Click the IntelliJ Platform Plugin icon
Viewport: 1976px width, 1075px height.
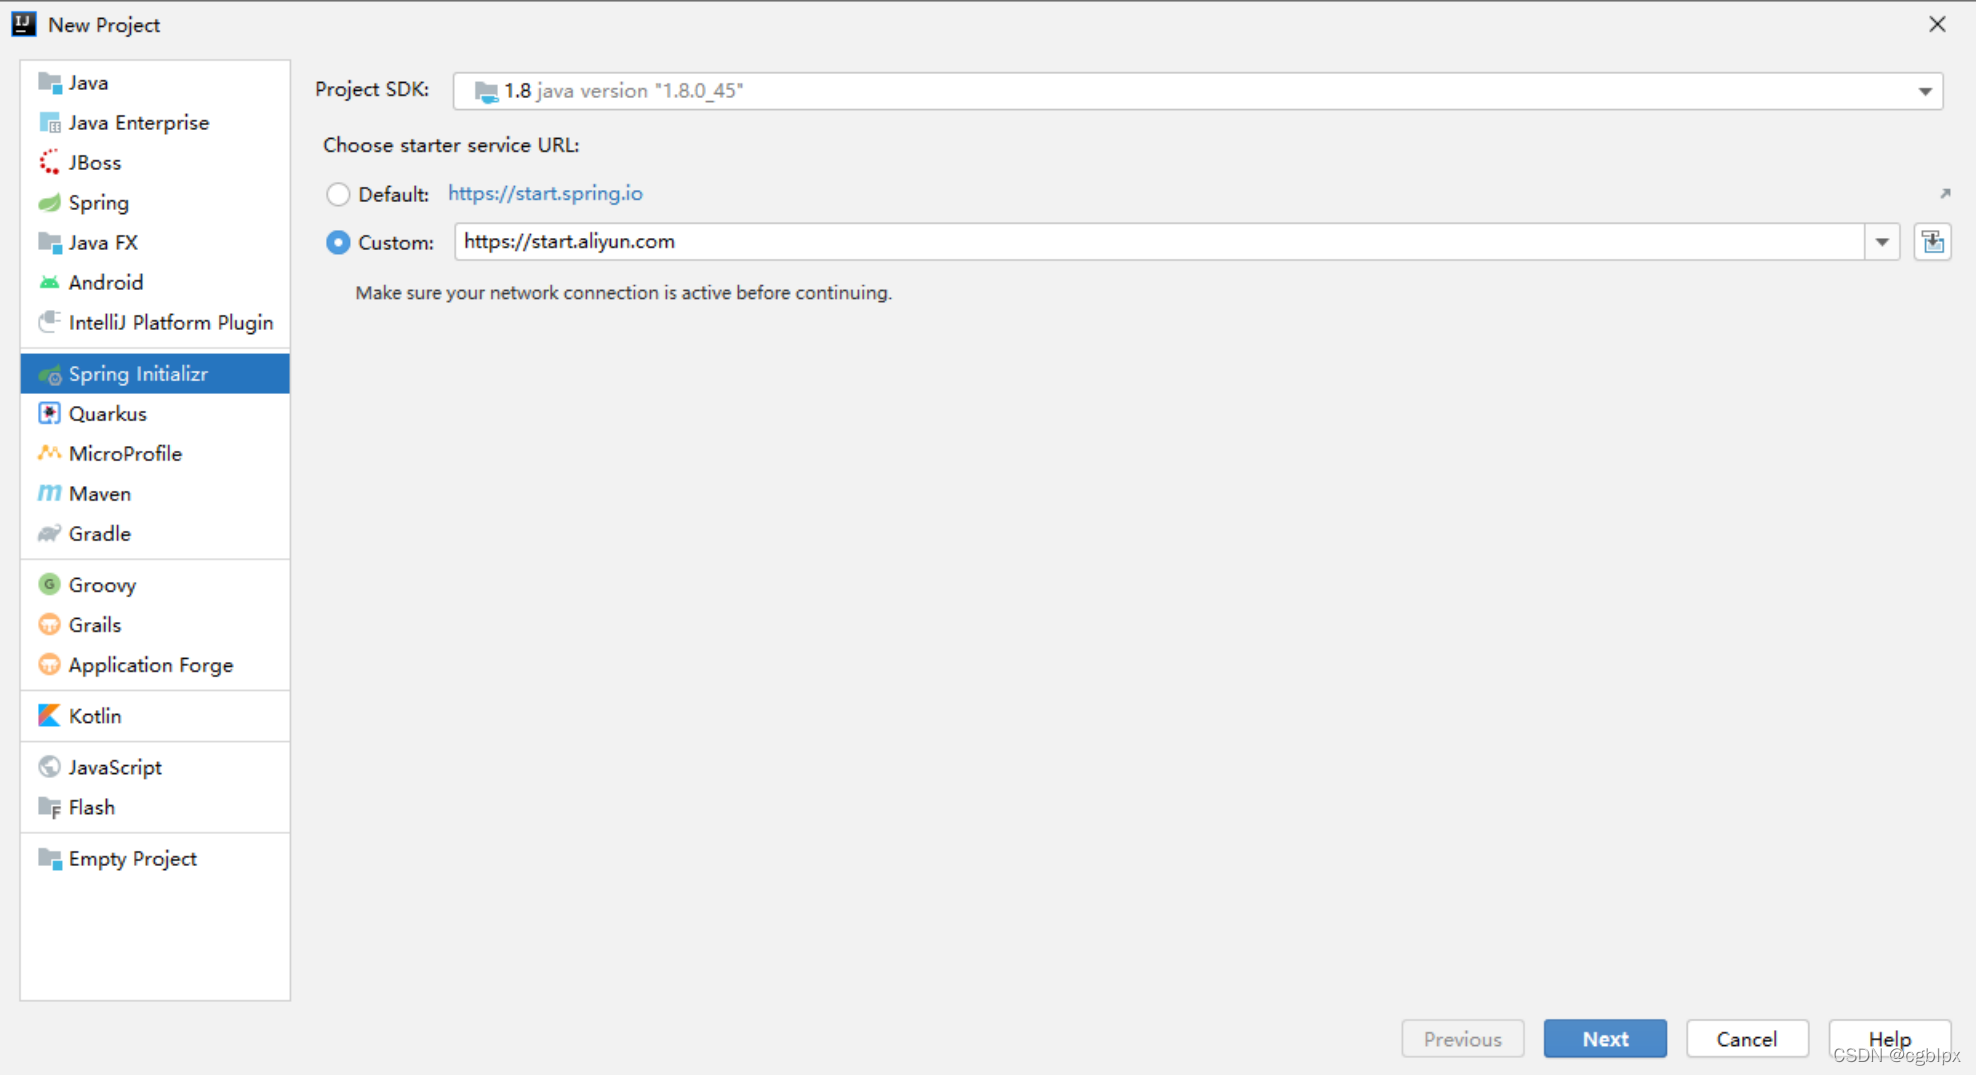coord(49,322)
